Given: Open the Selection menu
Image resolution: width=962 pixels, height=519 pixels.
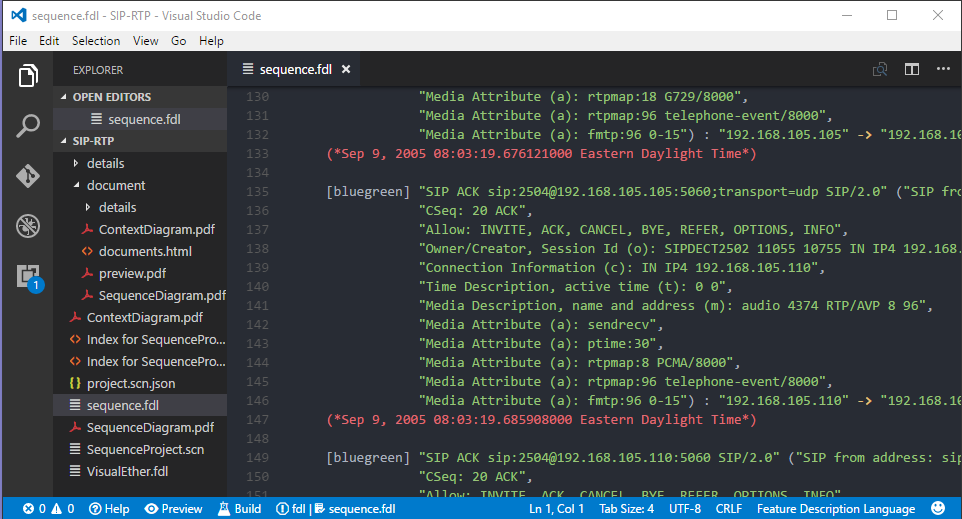Looking at the screenshot, I should 96,40.
